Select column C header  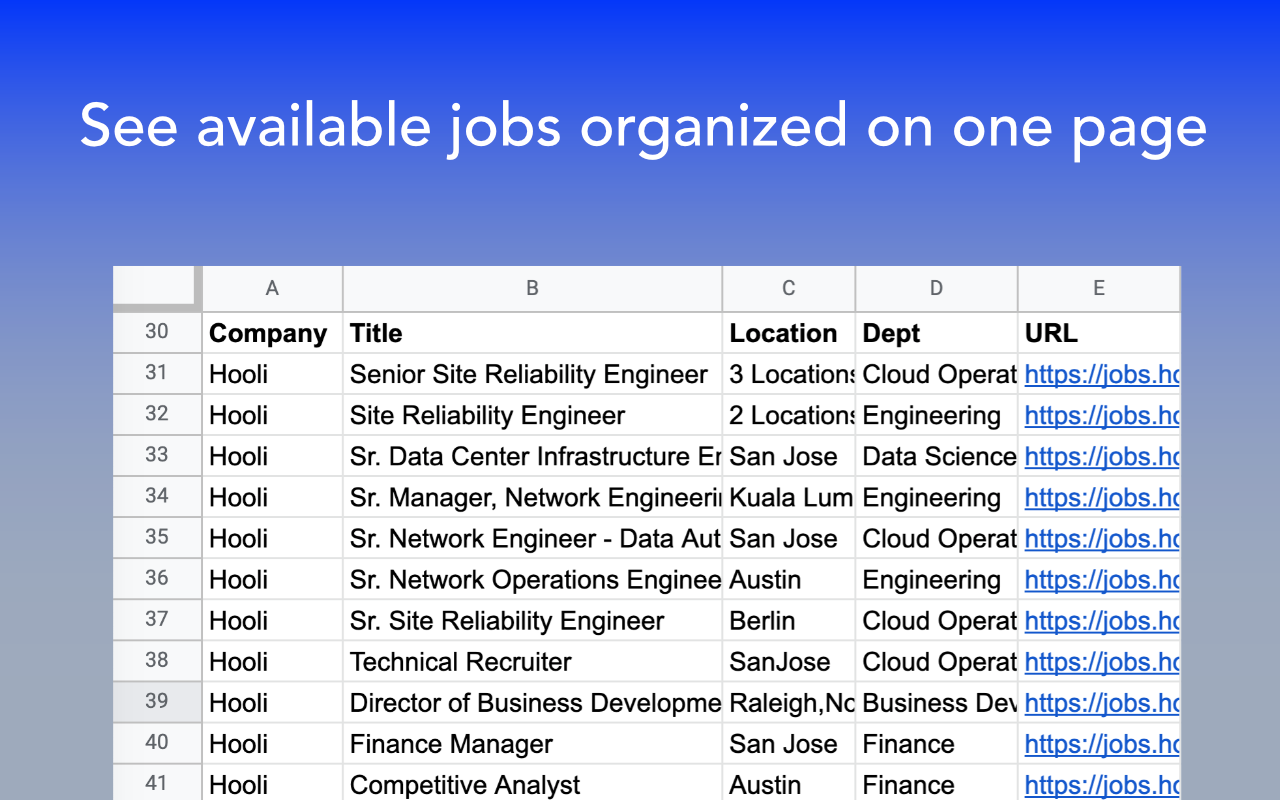[x=789, y=288]
